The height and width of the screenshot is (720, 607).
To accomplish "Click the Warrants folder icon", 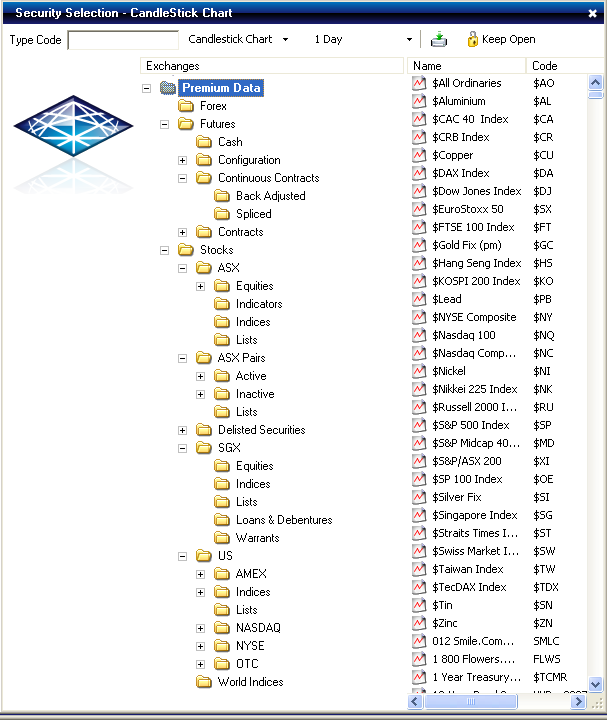I will 221,538.
